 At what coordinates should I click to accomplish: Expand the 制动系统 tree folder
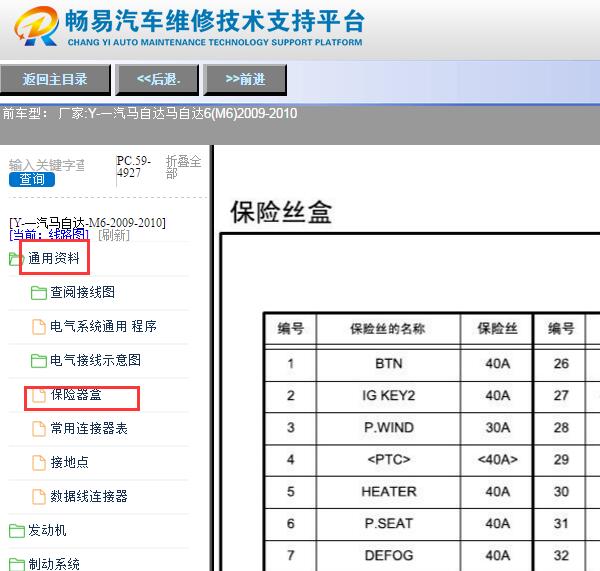pos(54,564)
